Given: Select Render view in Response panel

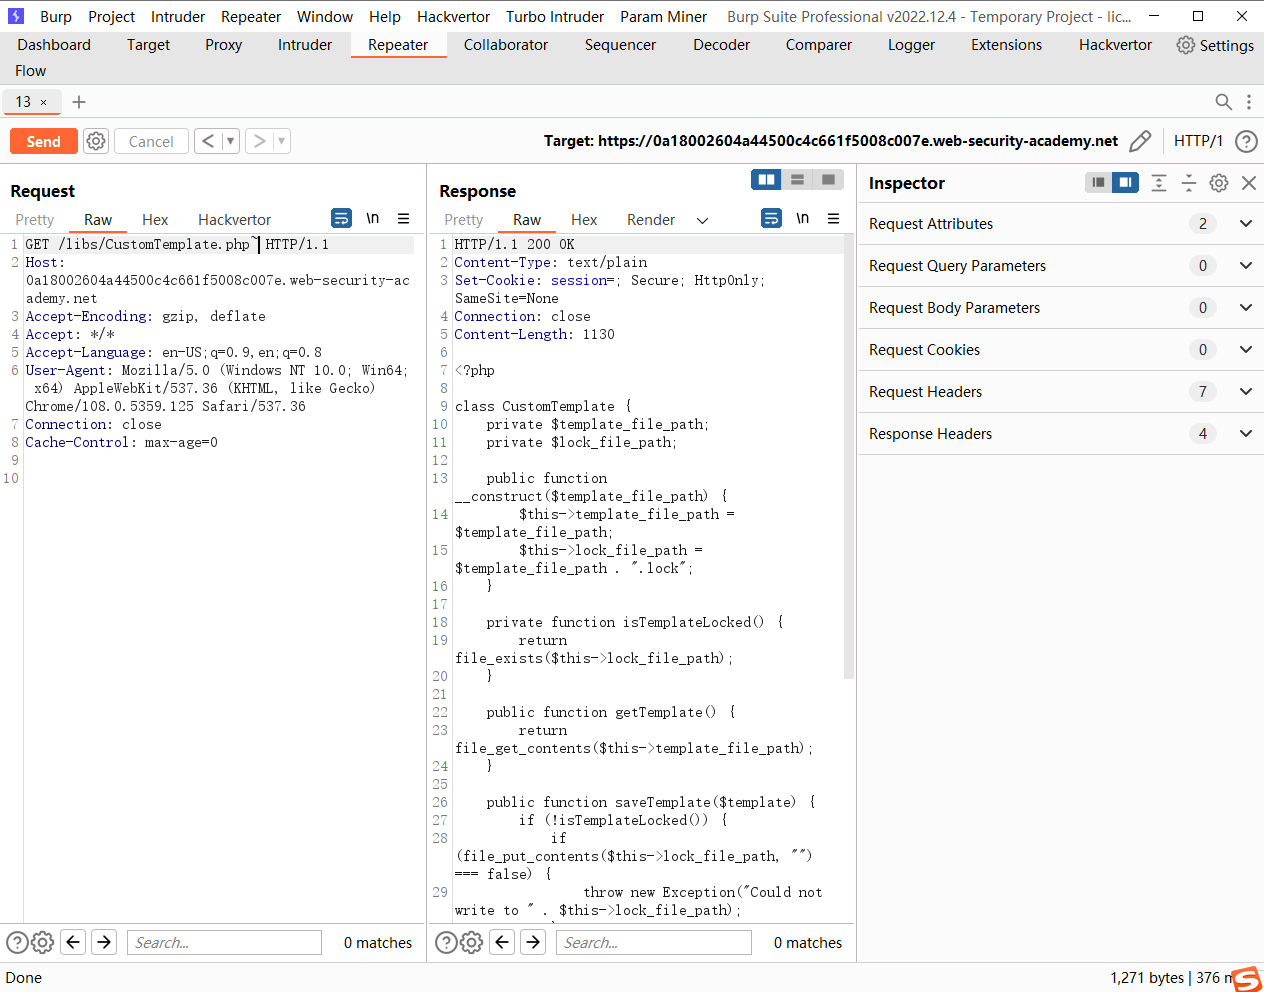Looking at the screenshot, I should click(x=651, y=220).
